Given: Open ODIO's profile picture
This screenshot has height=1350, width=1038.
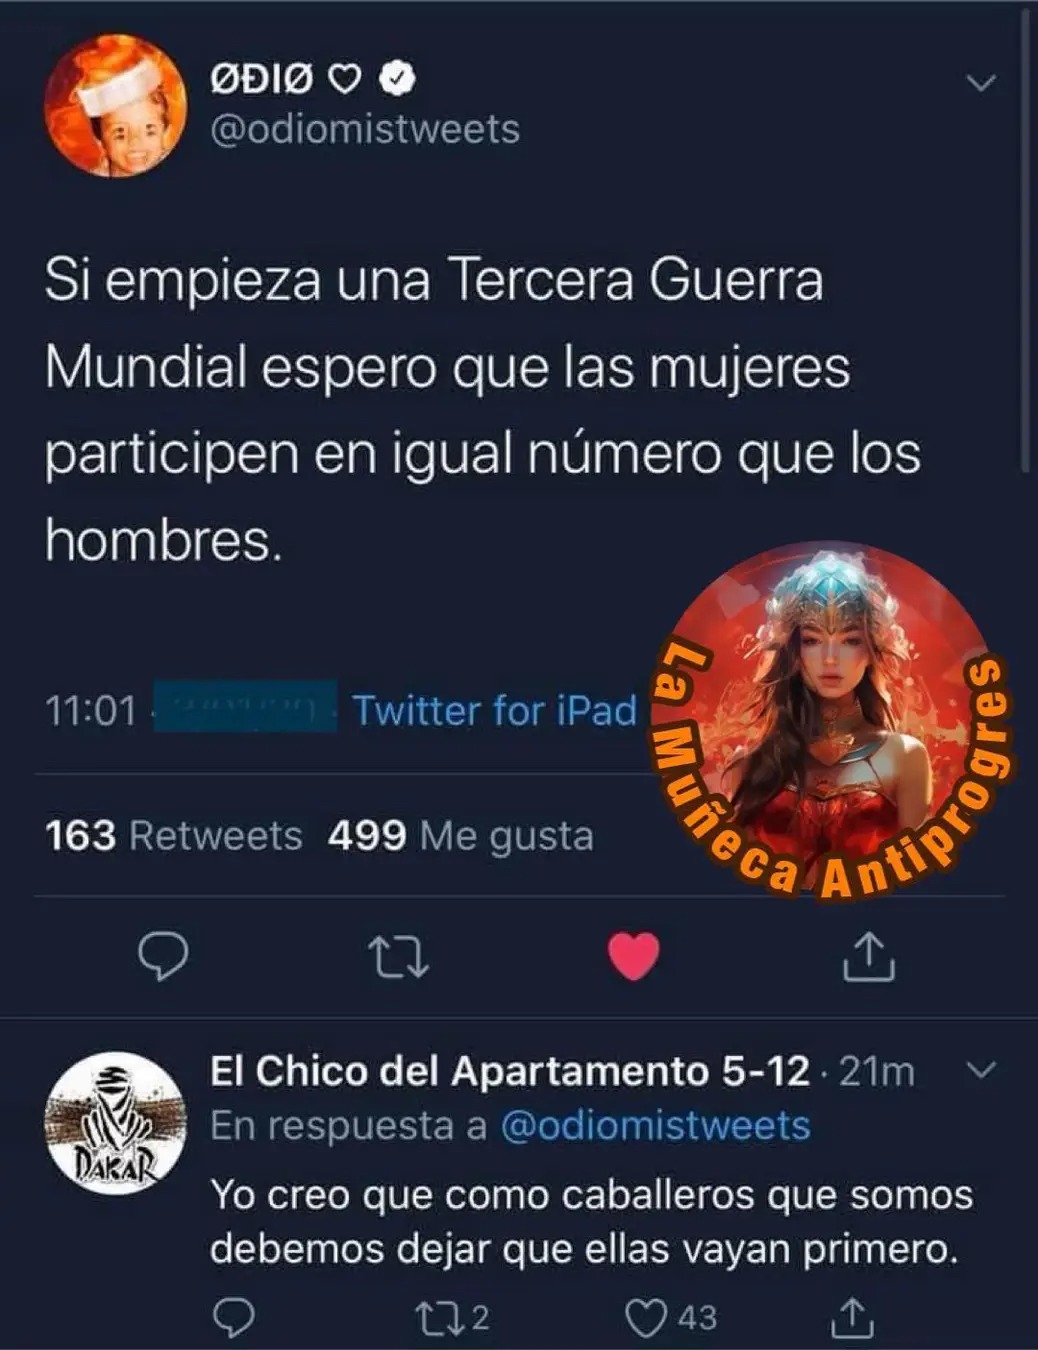Looking at the screenshot, I should [116, 106].
